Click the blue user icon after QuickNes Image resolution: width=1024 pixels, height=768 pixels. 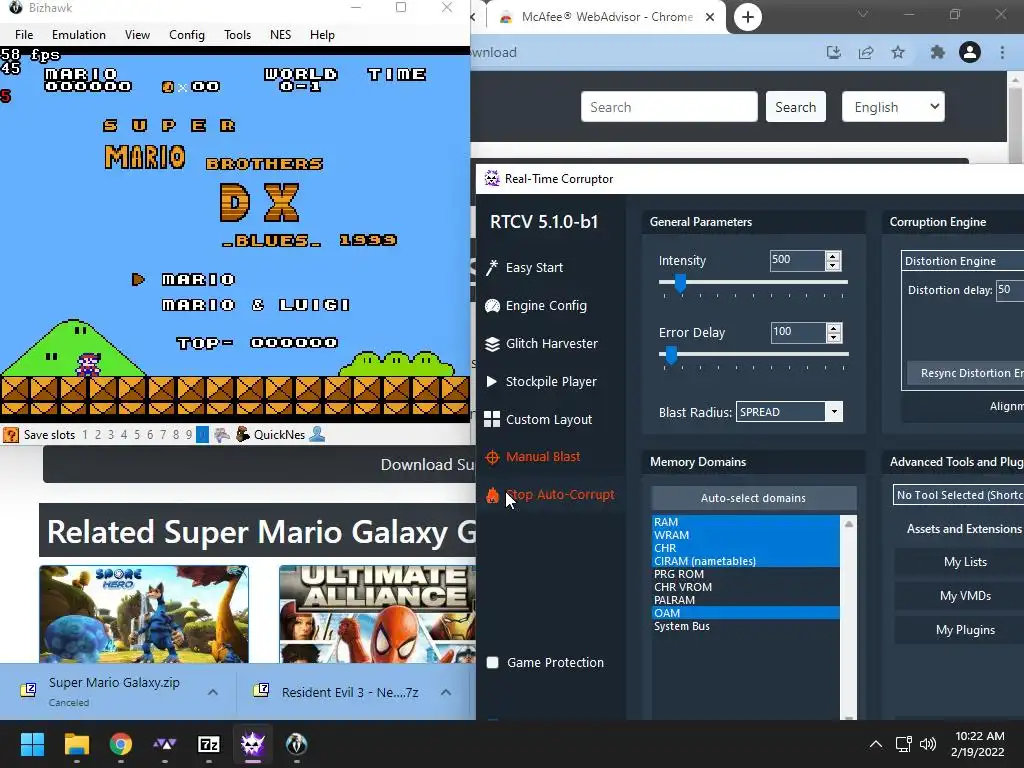317,434
